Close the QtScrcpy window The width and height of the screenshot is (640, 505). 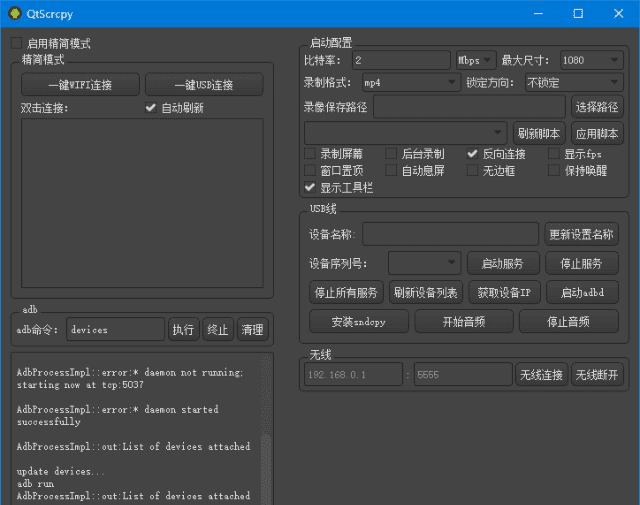(618, 13)
